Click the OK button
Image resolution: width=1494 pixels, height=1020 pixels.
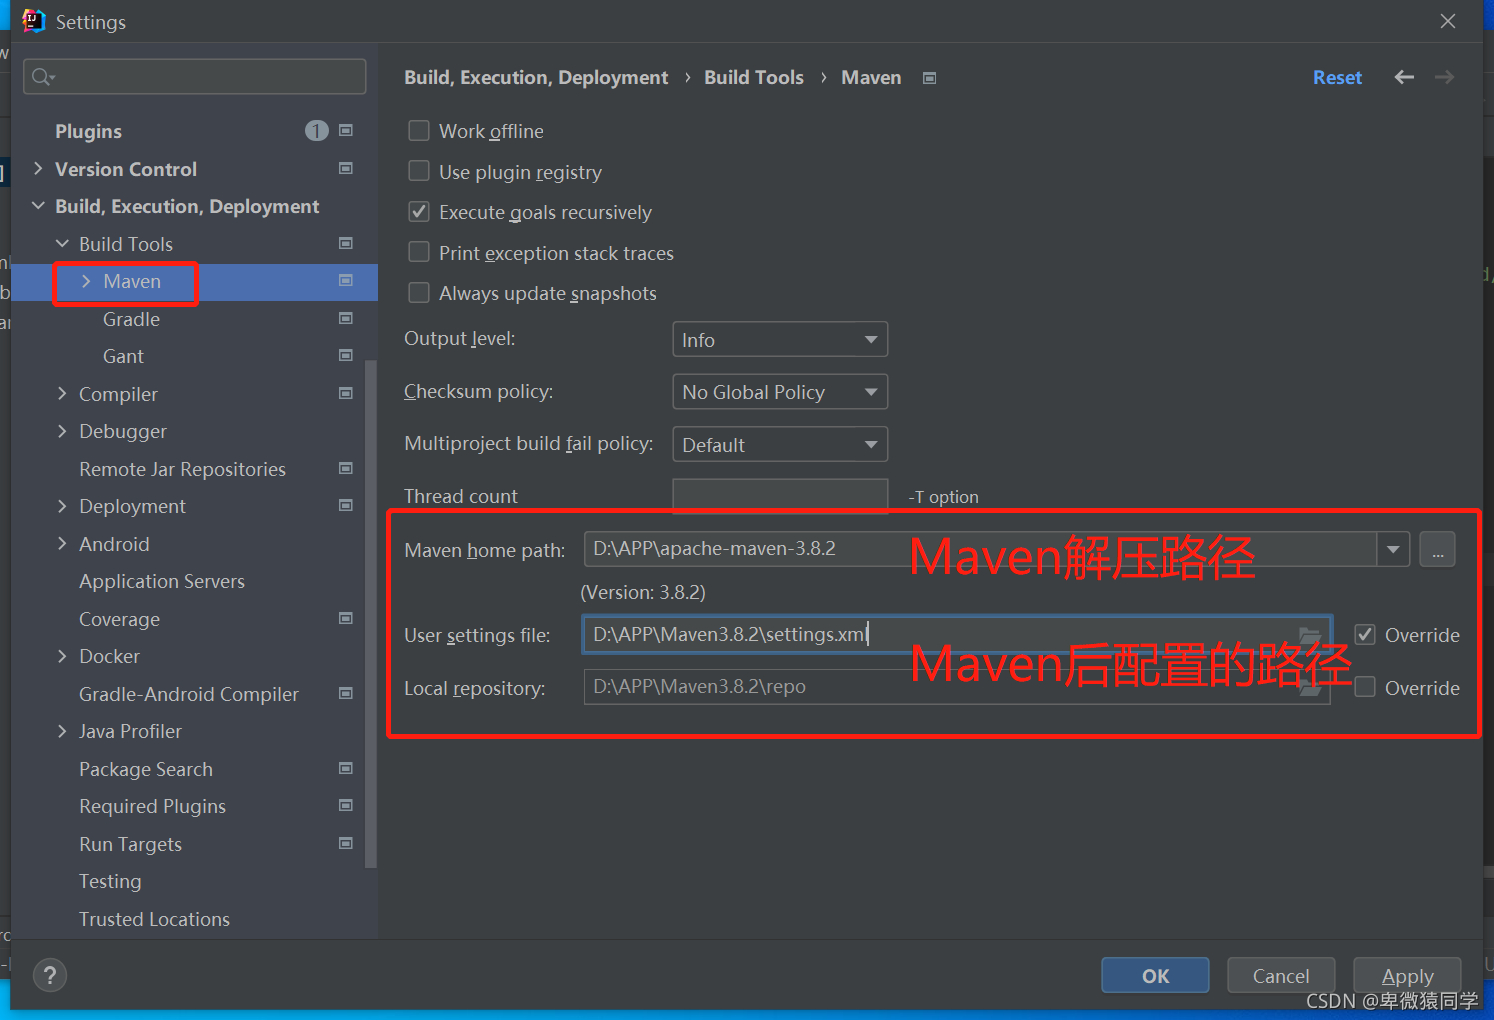click(1155, 976)
